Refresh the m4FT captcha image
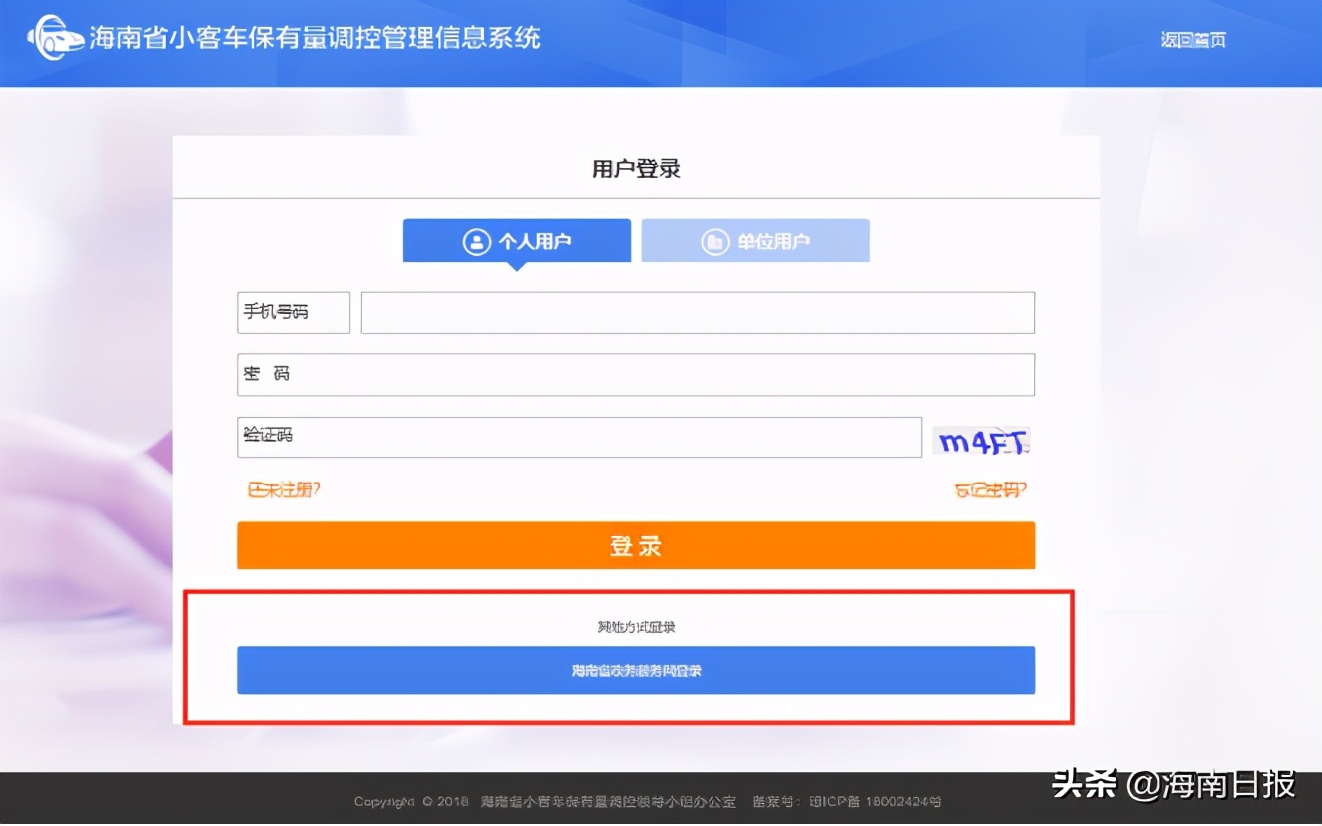This screenshot has width=1322, height=826. click(982, 442)
